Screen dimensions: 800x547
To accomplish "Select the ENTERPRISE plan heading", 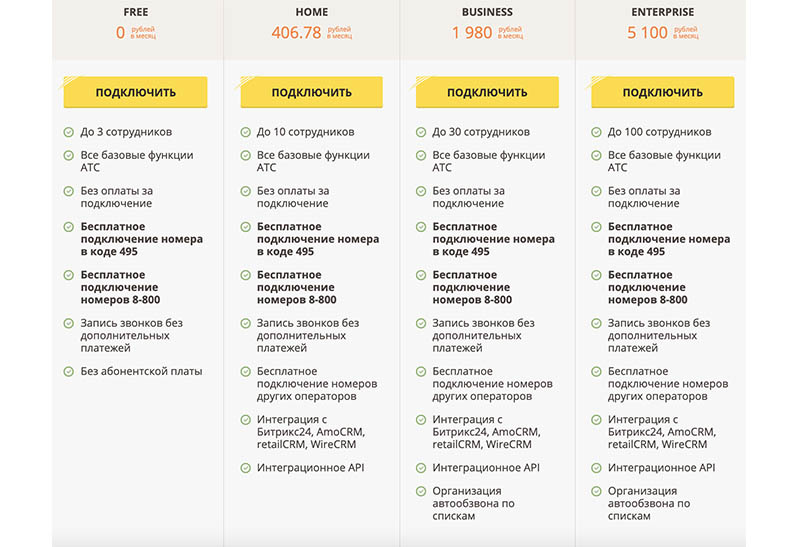I will pos(662,12).
